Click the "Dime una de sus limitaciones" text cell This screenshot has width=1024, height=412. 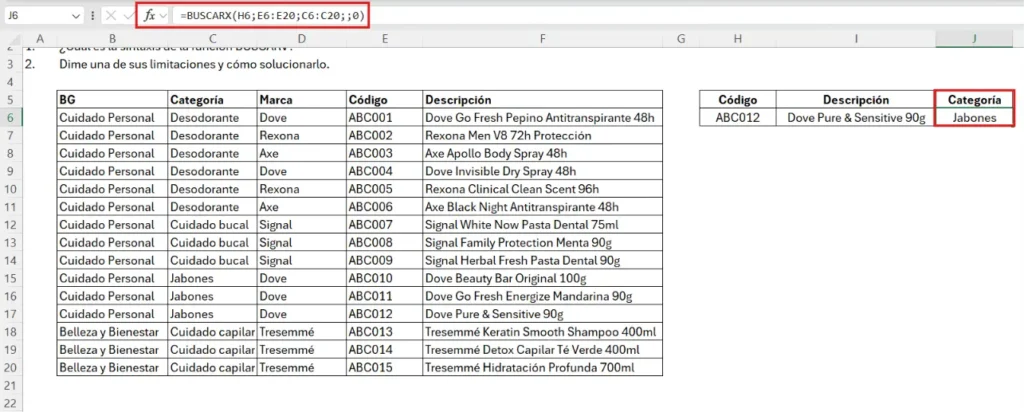tap(194, 65)
